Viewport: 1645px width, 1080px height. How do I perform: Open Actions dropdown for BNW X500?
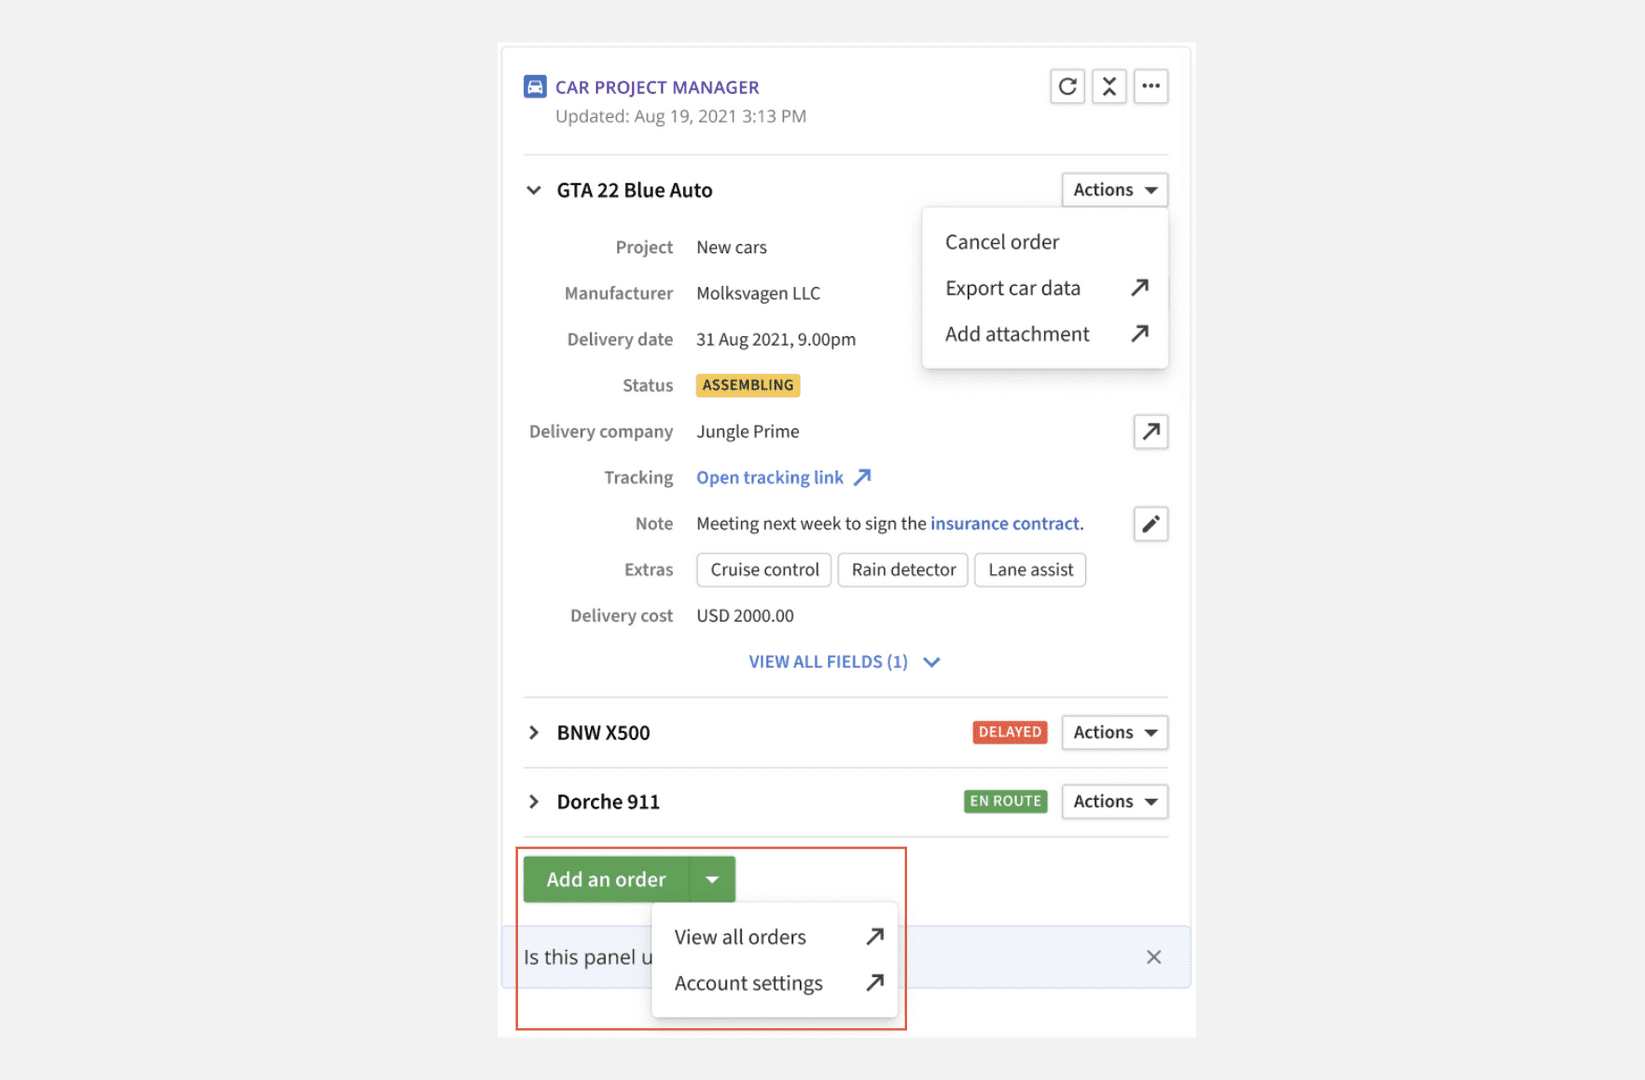[x=1115, y=733]
